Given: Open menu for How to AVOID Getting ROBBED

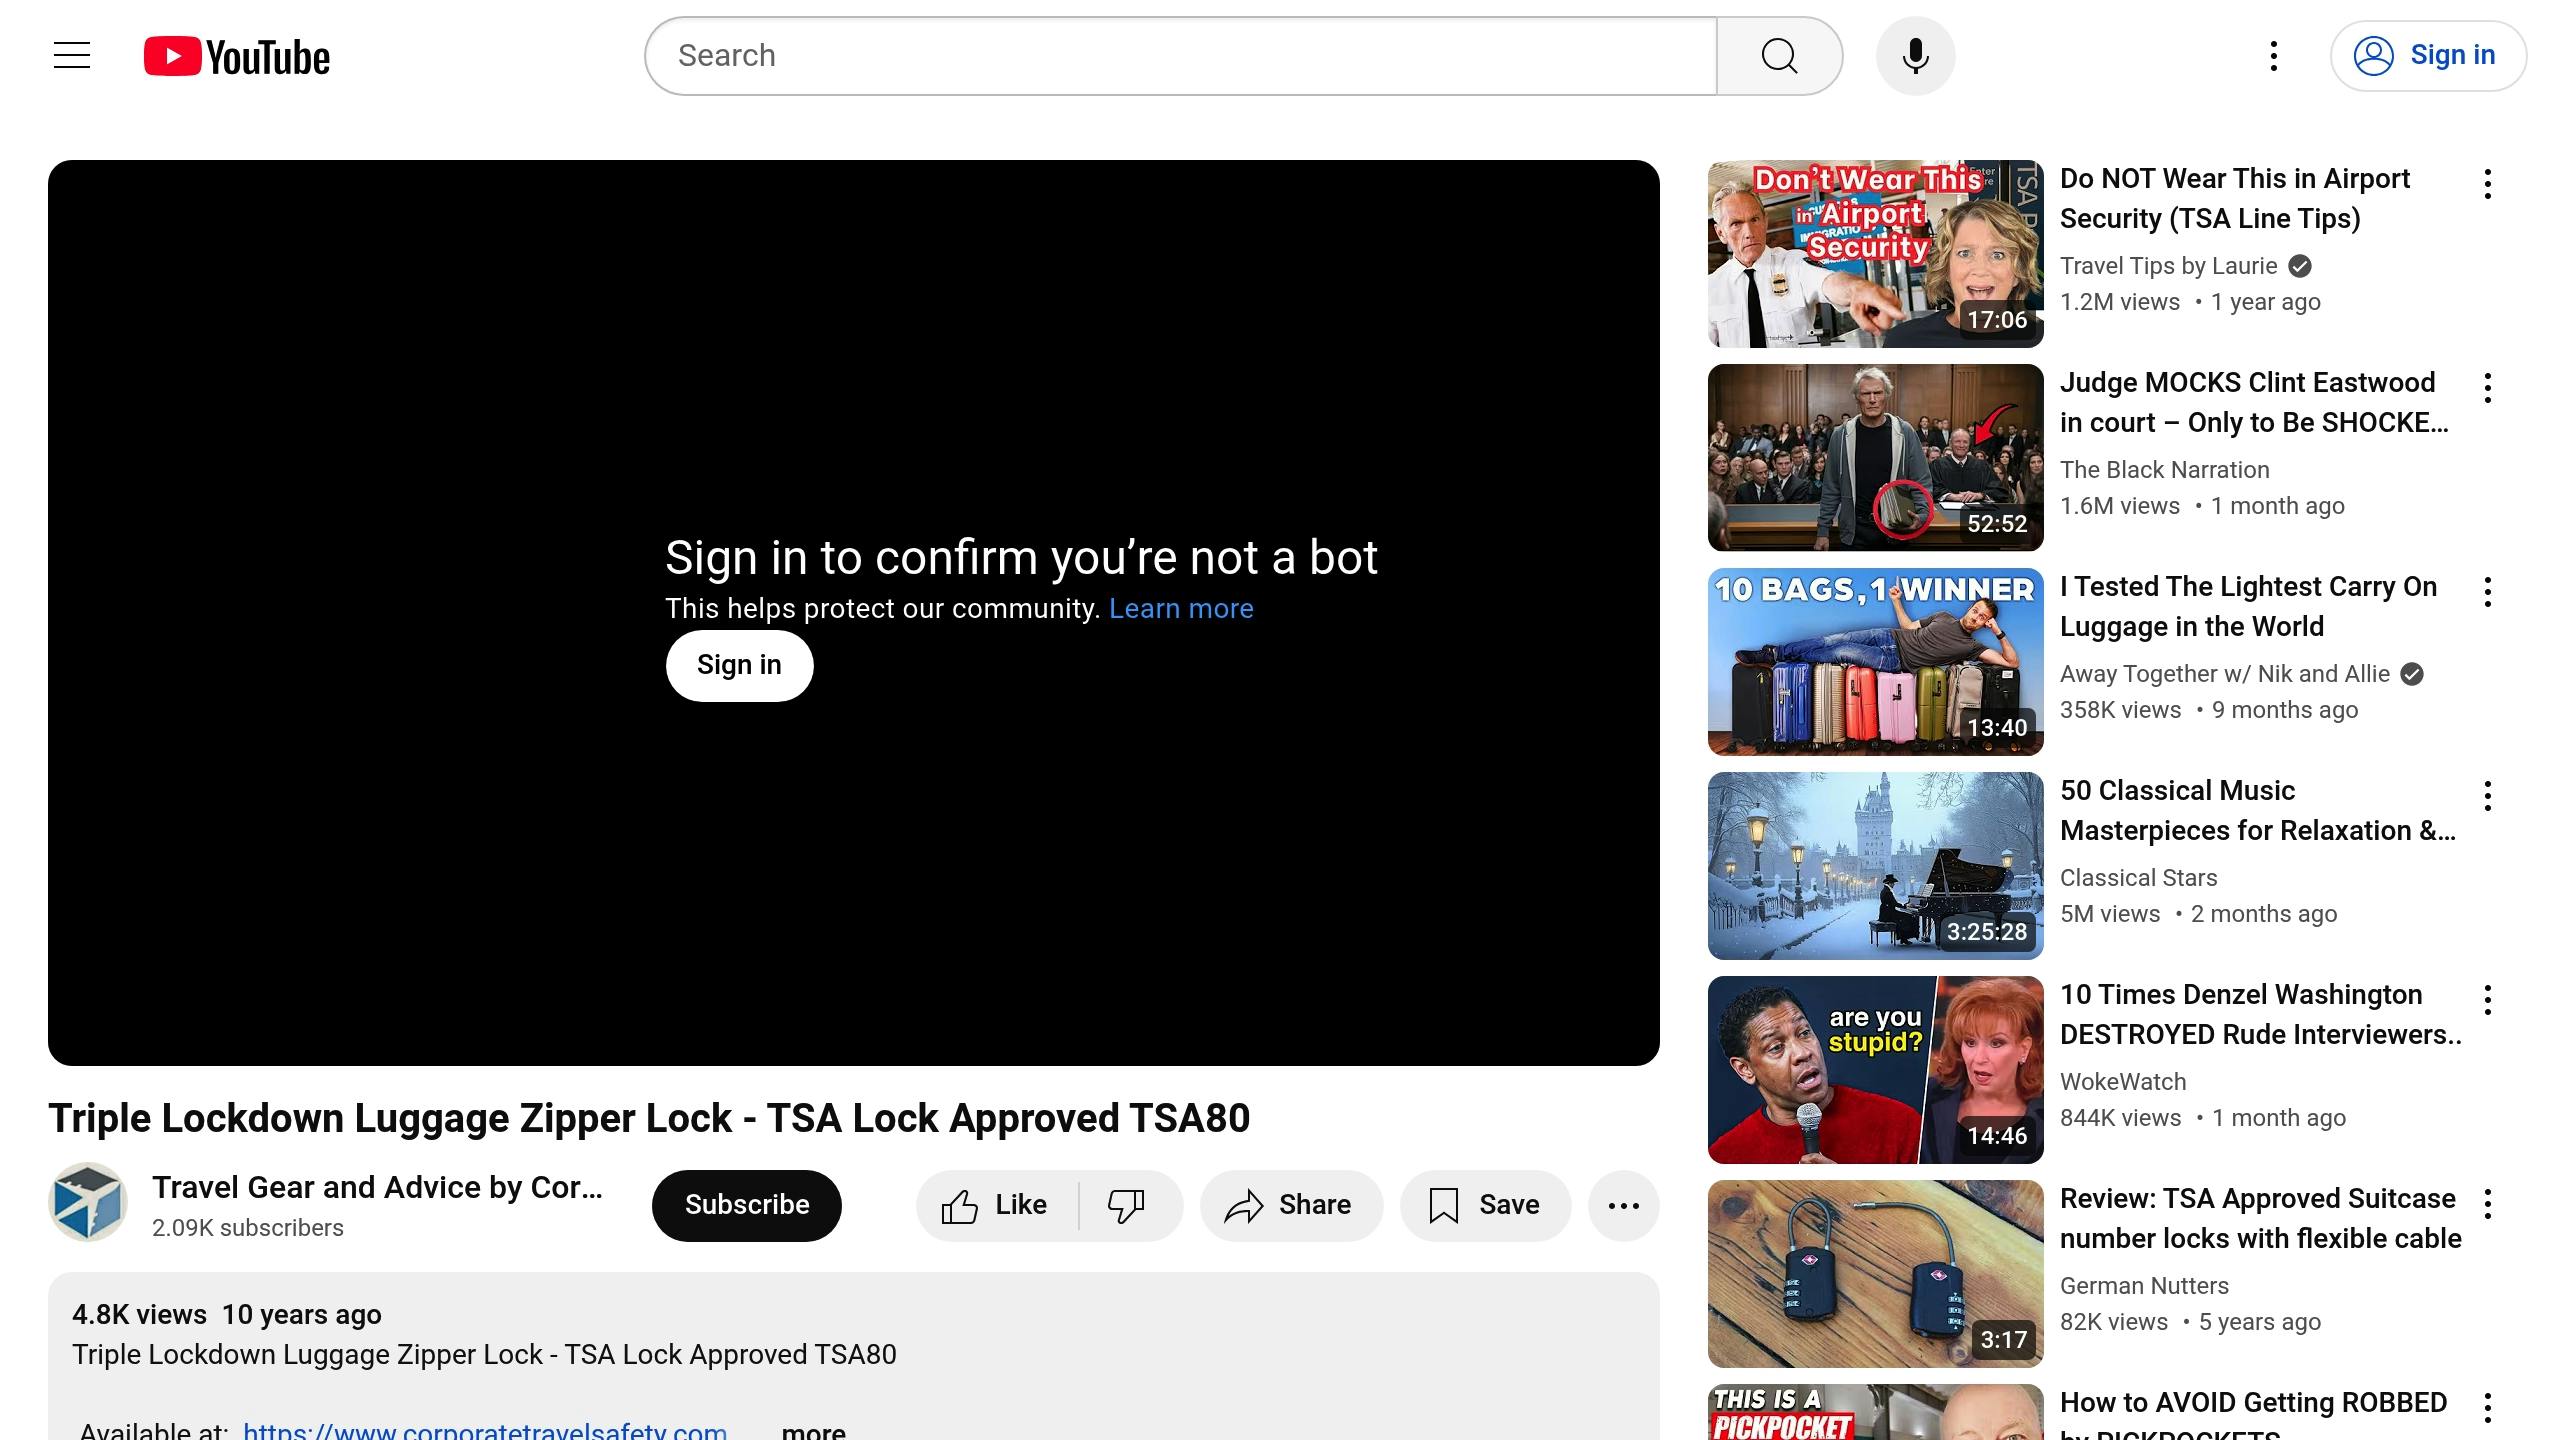Looking at the screenshot, I should [x=2487, y=1408].
